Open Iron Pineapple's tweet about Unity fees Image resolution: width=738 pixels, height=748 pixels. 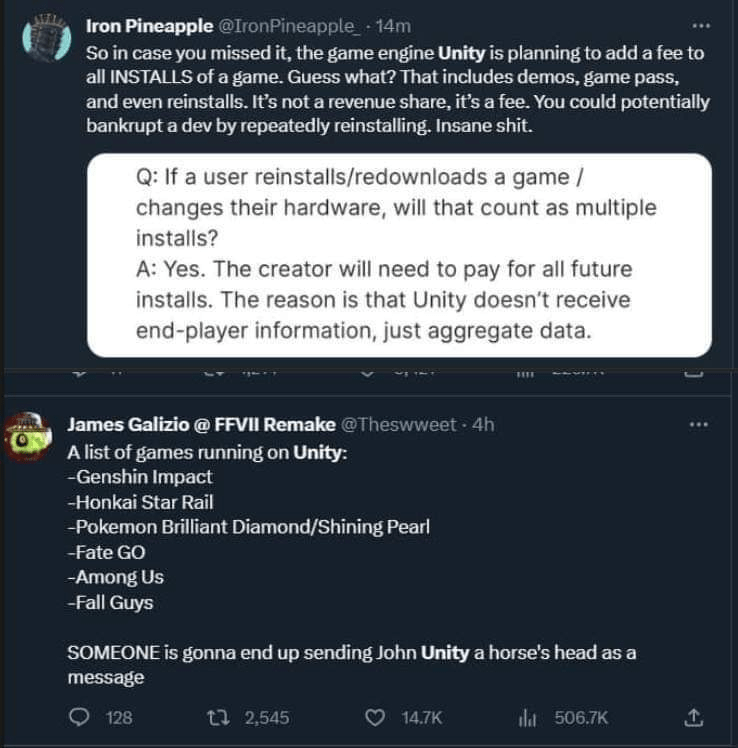point(390,88)
